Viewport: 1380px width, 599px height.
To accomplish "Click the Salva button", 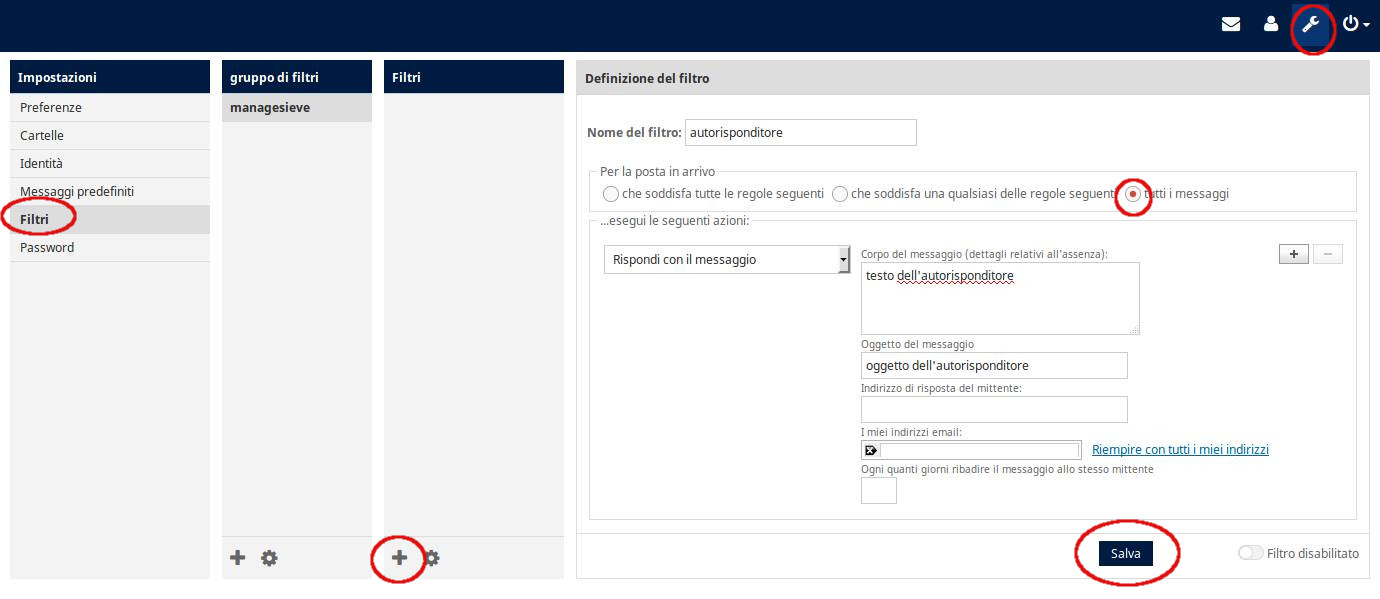I will (x=1125, y=553).
